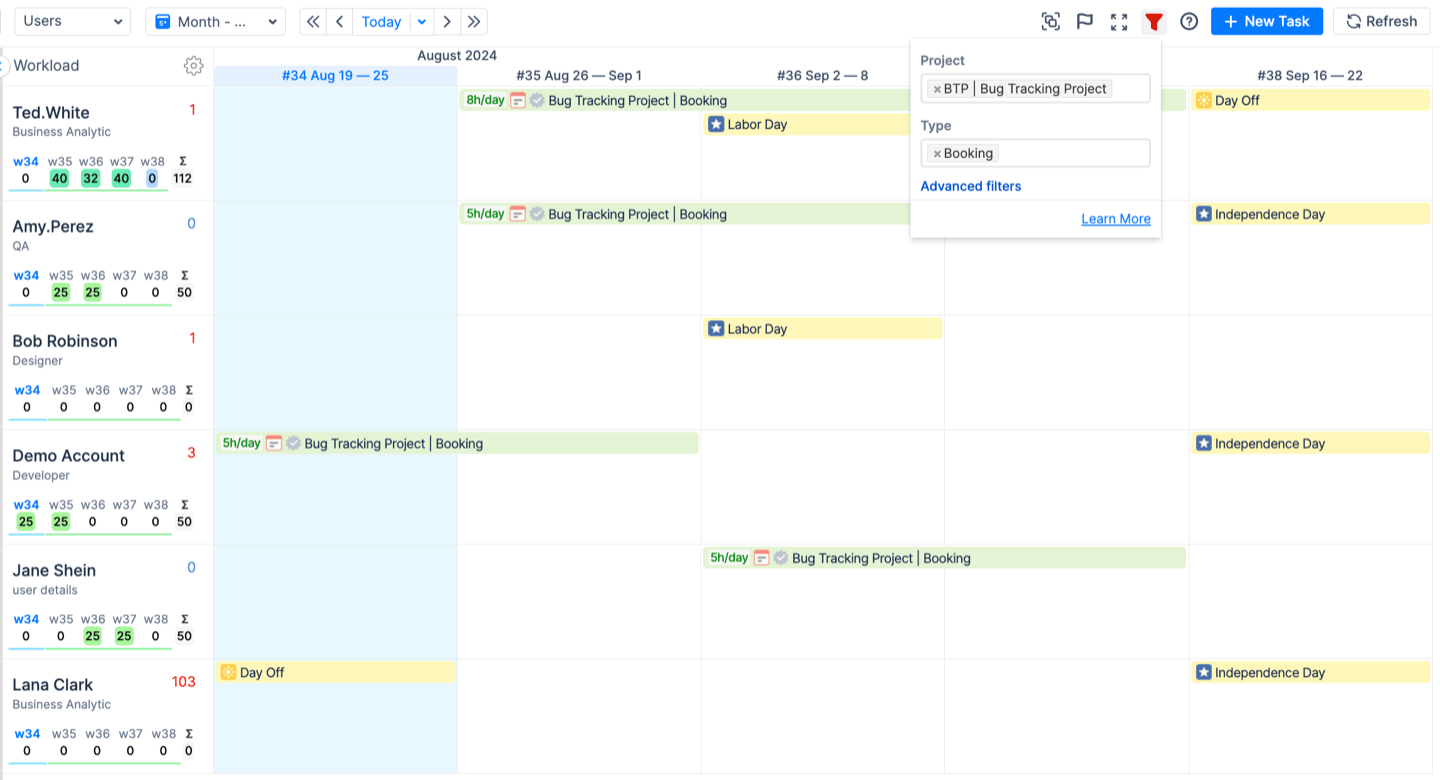The width and height of the screenshot is (1440, 780).
Task: Open Advanced filters link
Action: coord(970,186)
